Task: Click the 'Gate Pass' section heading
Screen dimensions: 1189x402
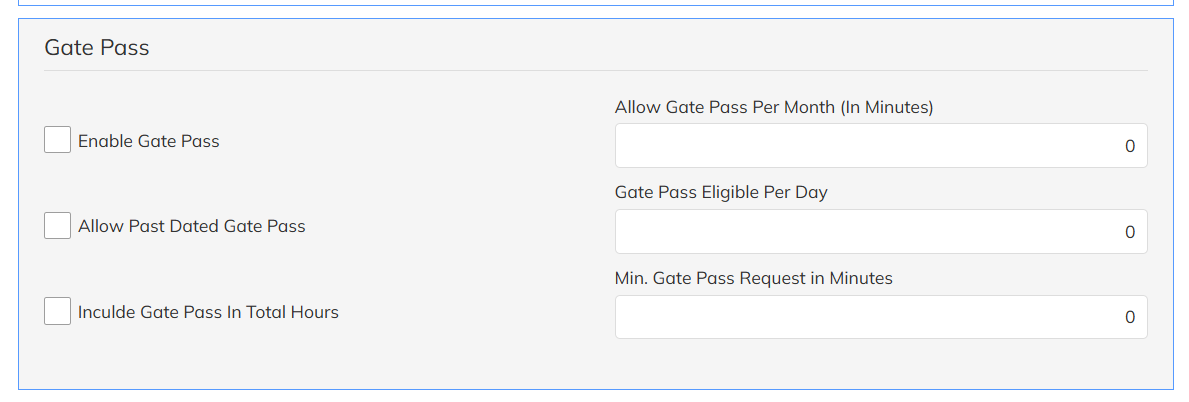Action: click(x=97, y=47)
